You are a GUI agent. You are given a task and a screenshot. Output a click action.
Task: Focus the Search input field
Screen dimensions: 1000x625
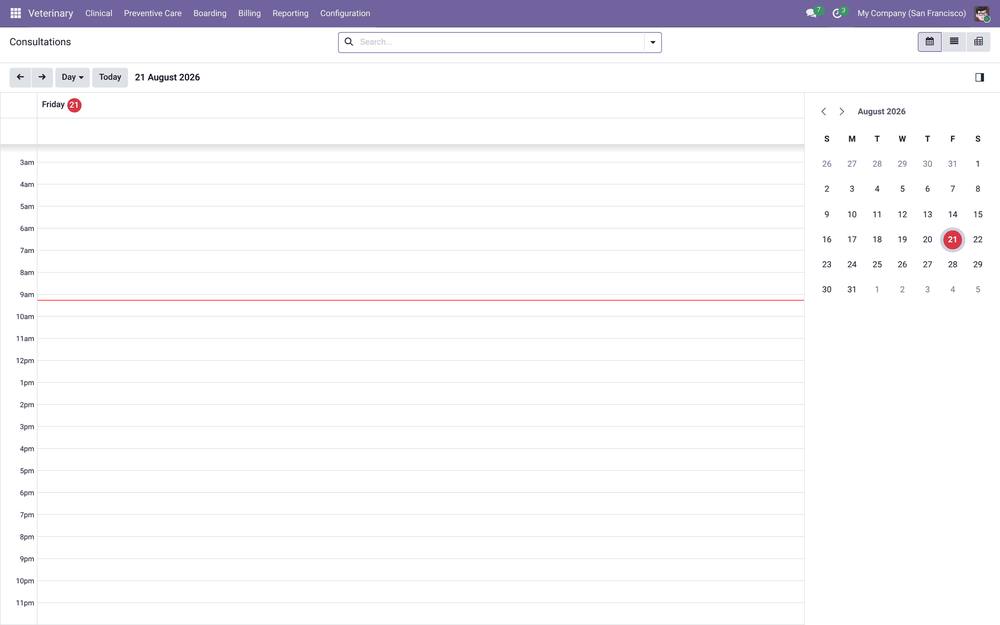500,42
